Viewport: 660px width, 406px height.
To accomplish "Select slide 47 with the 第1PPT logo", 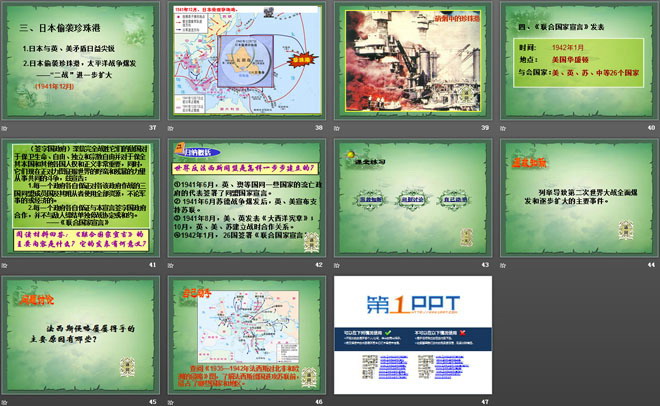I will (413, 335).
